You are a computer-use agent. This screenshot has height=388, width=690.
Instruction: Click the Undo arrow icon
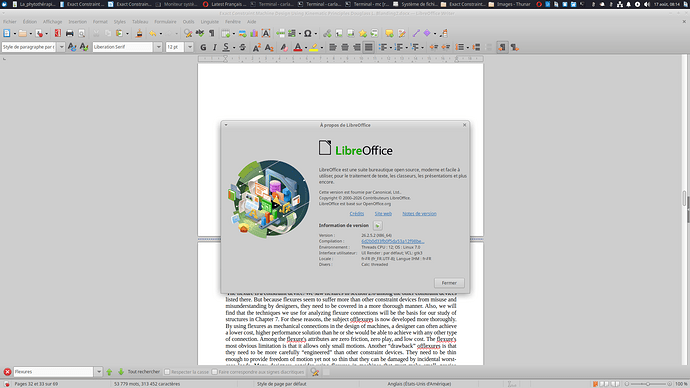153,33
